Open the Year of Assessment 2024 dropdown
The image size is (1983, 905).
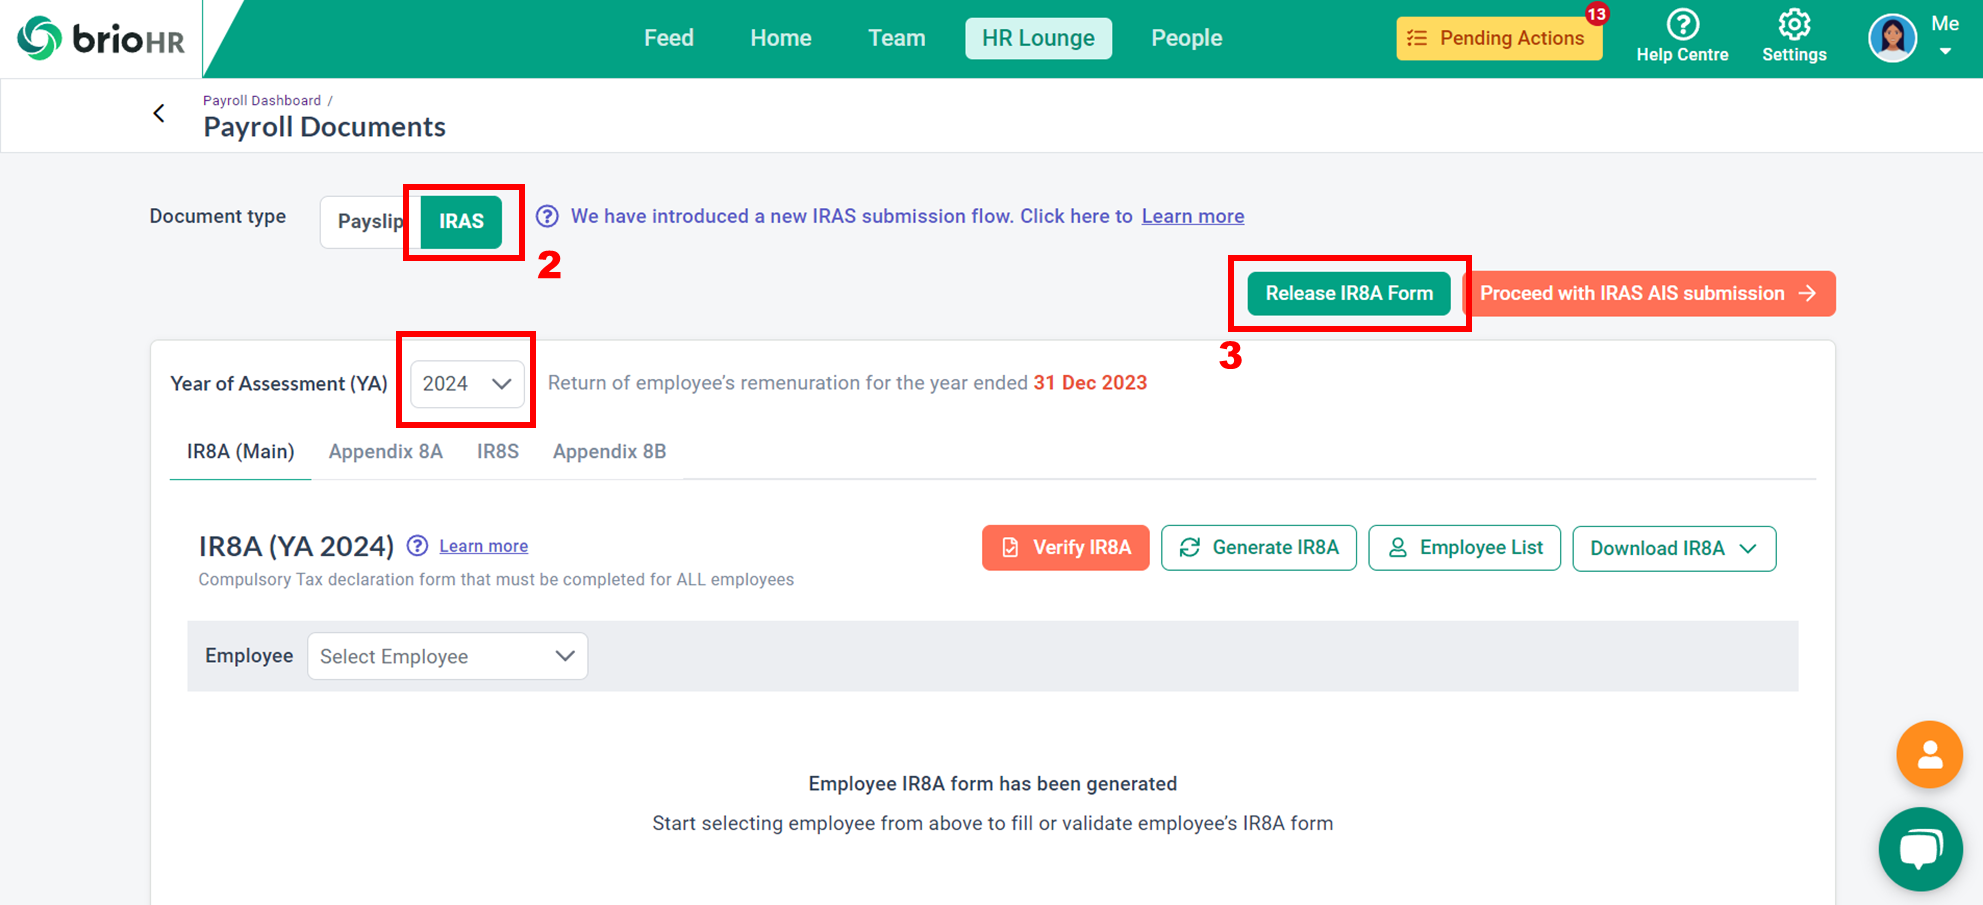(467, 383)
